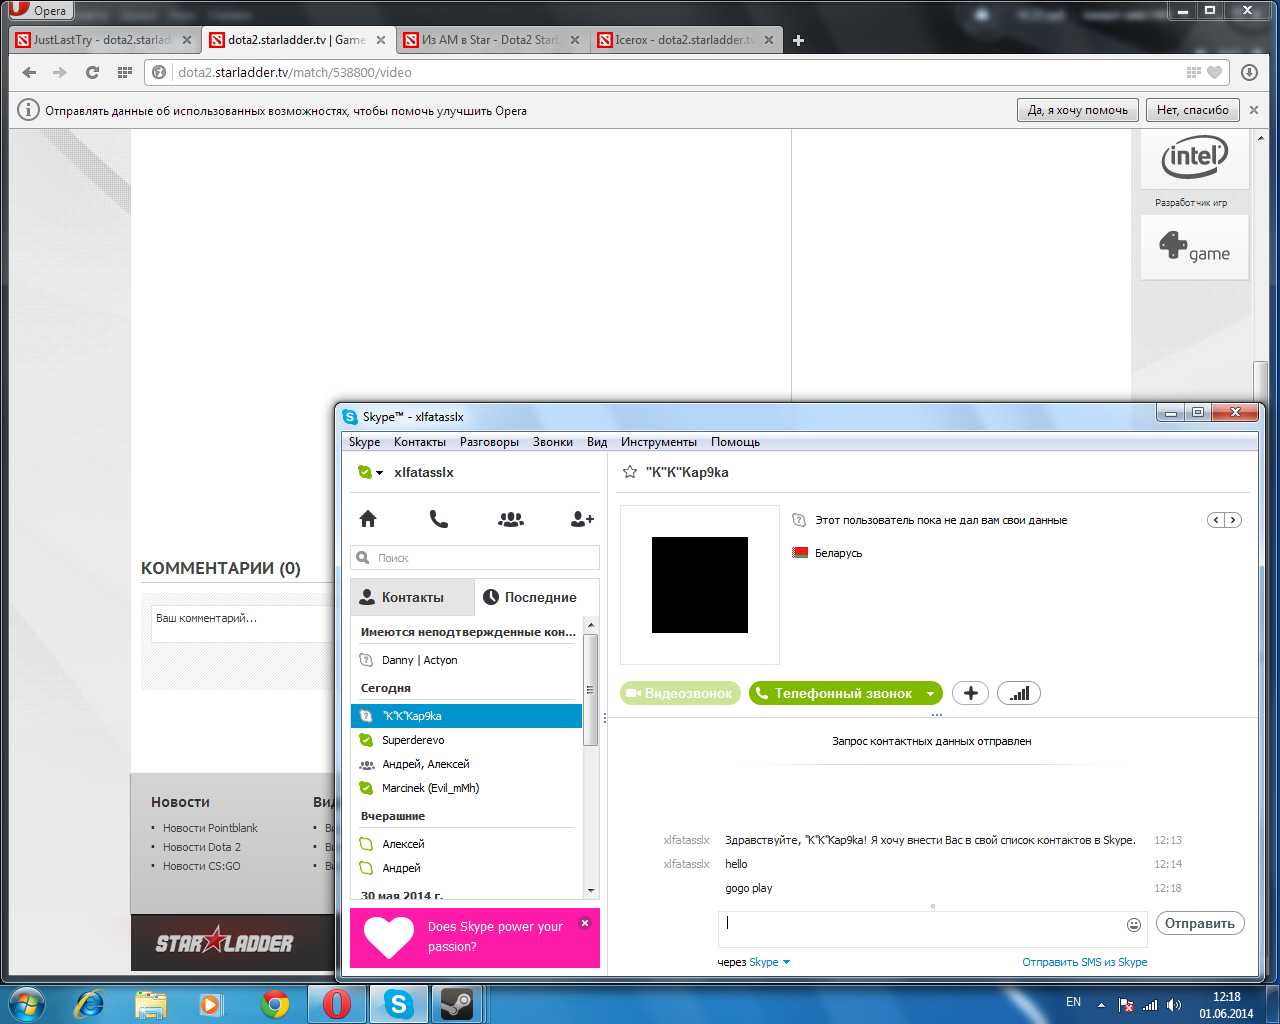The height and width of the screenshot is (1024, 1280).
Task: Click the plus button next to the phone call button
Action: 970,693
